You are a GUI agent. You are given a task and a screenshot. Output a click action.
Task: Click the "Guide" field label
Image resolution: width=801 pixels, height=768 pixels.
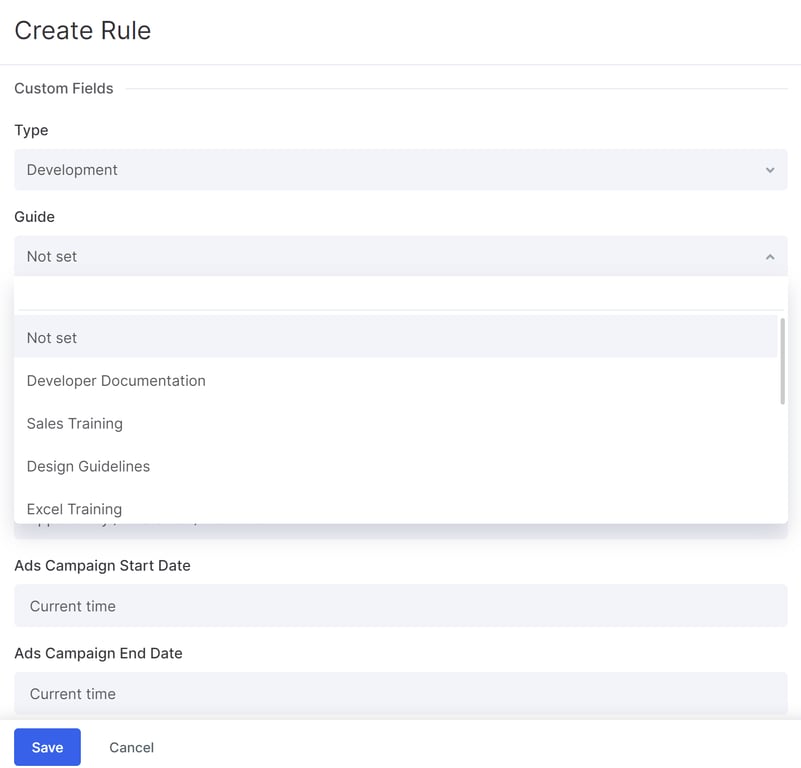[x=34, y=217]
